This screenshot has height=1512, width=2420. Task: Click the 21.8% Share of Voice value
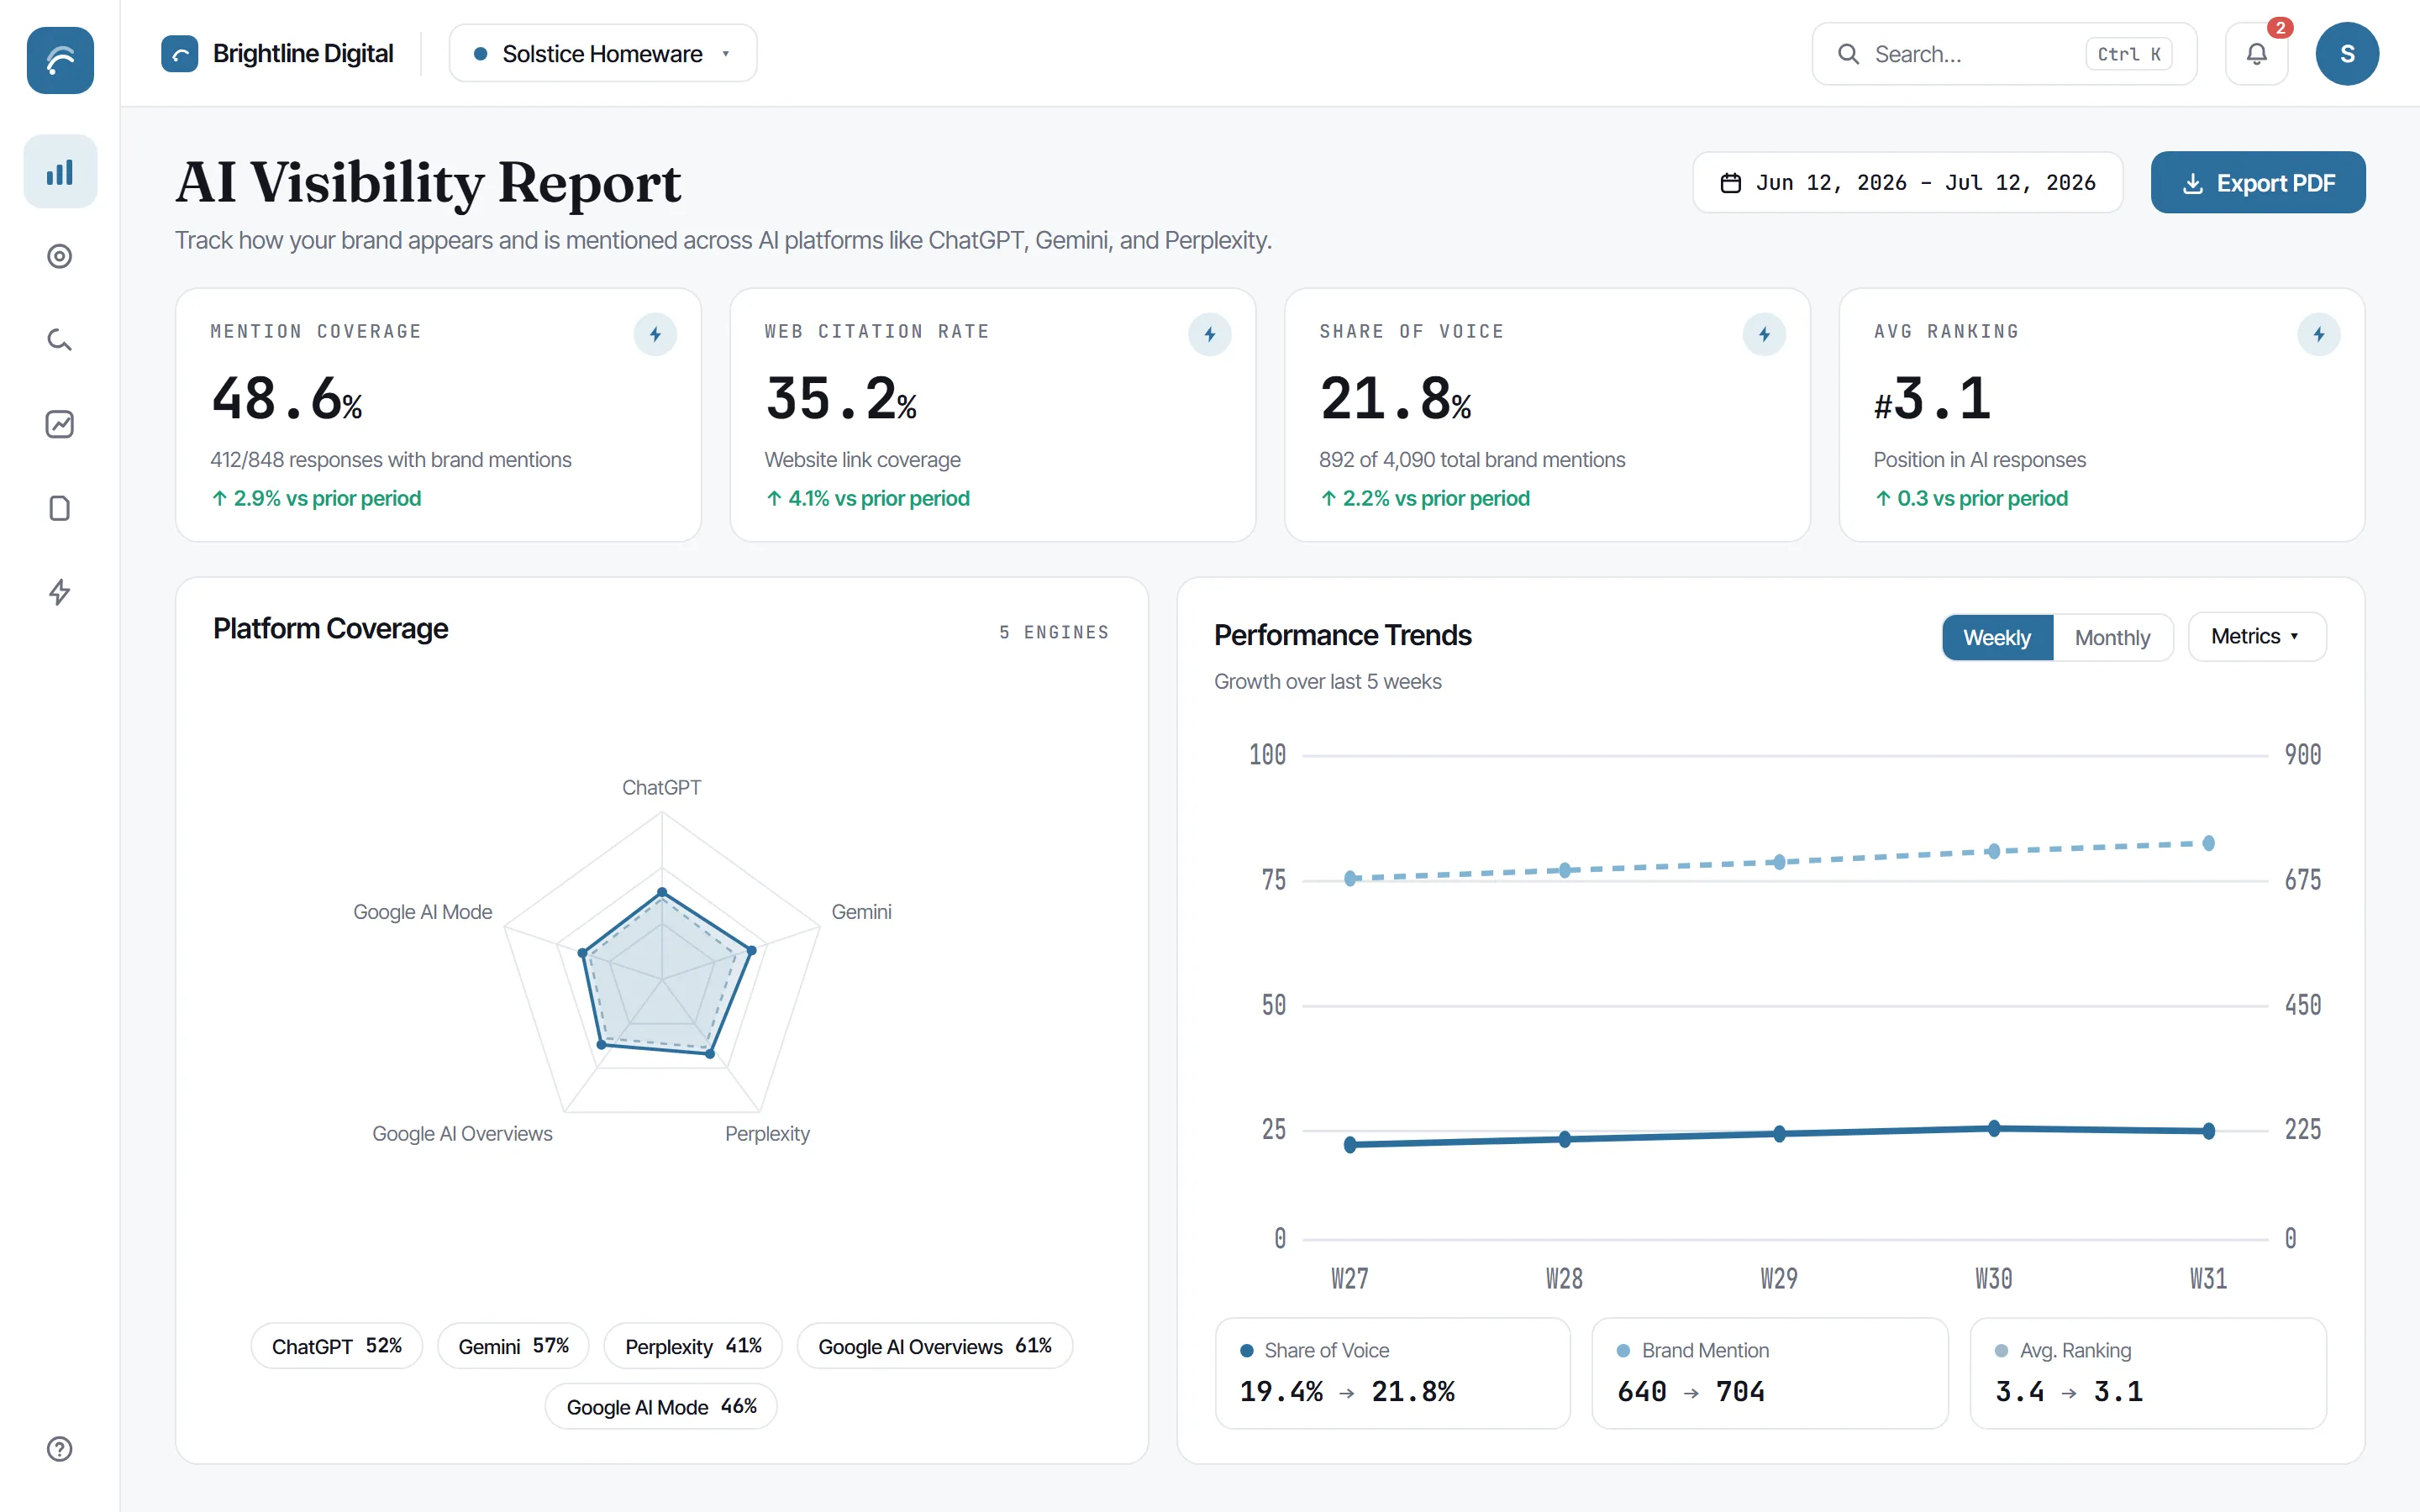click(x=1395, y=398)
